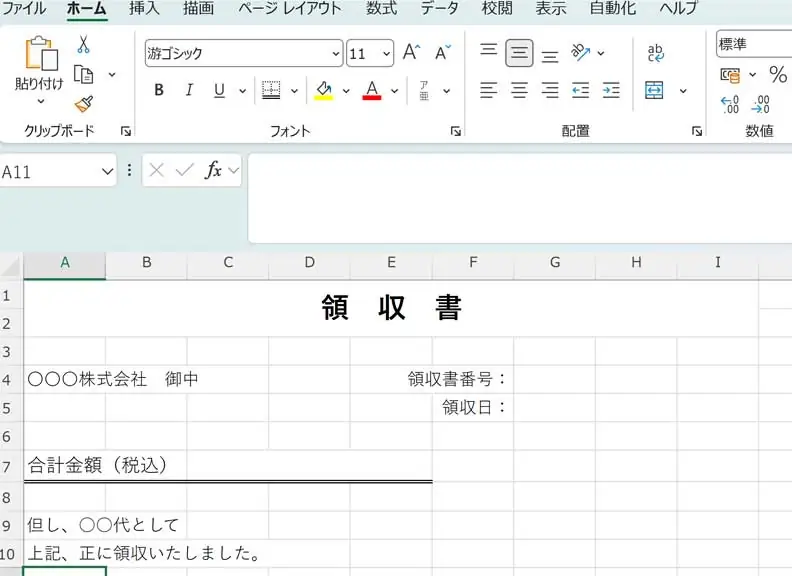Click the text orientation icon

point(580,52)
